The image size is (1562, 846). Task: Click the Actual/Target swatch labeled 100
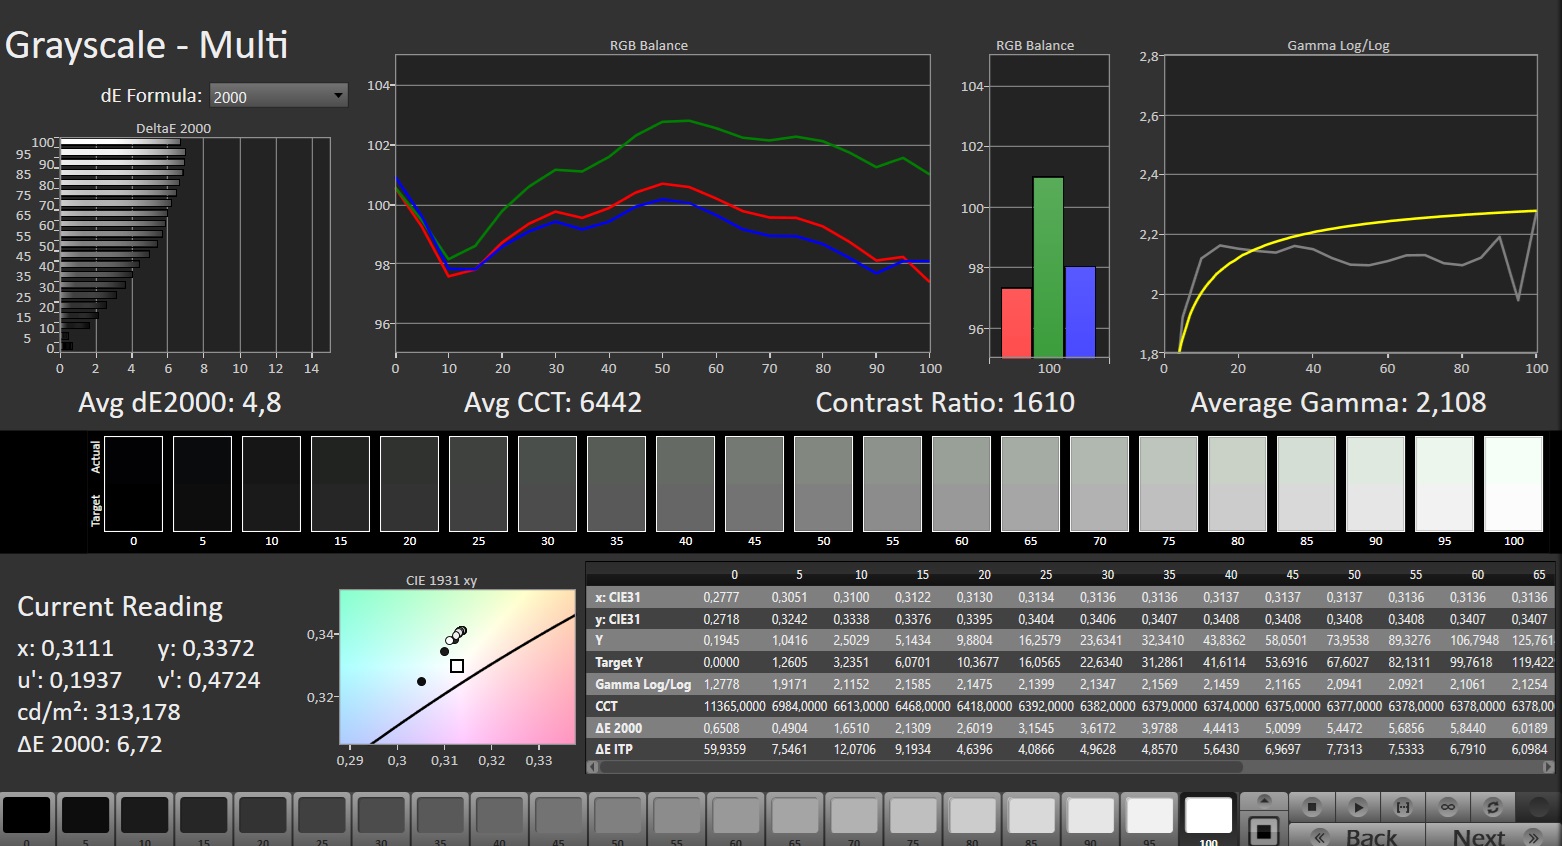click(x=1513, y=483)
